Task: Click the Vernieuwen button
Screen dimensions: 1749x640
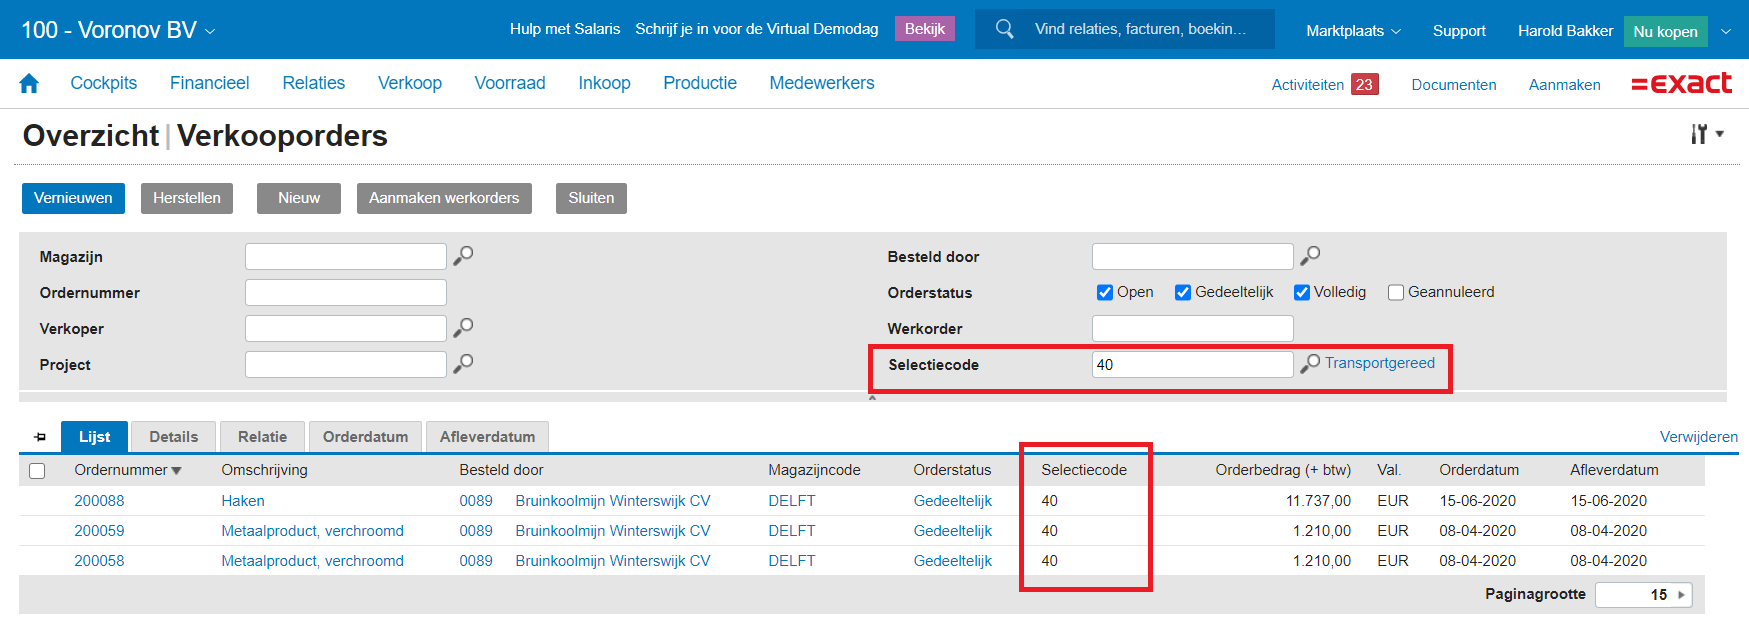Action: coord(73,198)
